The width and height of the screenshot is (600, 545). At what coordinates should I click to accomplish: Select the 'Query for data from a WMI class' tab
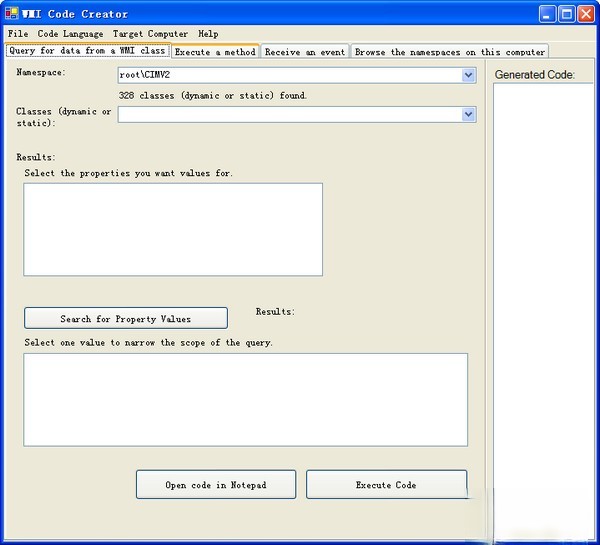coord(87,51)
